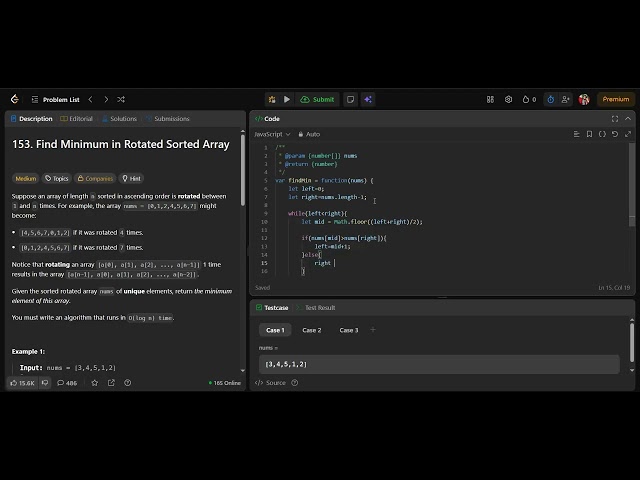The width and height of the screenshot is (640, 480).
Task: Click the Medium difficulty tag
Action: click(x=26, y=178)
